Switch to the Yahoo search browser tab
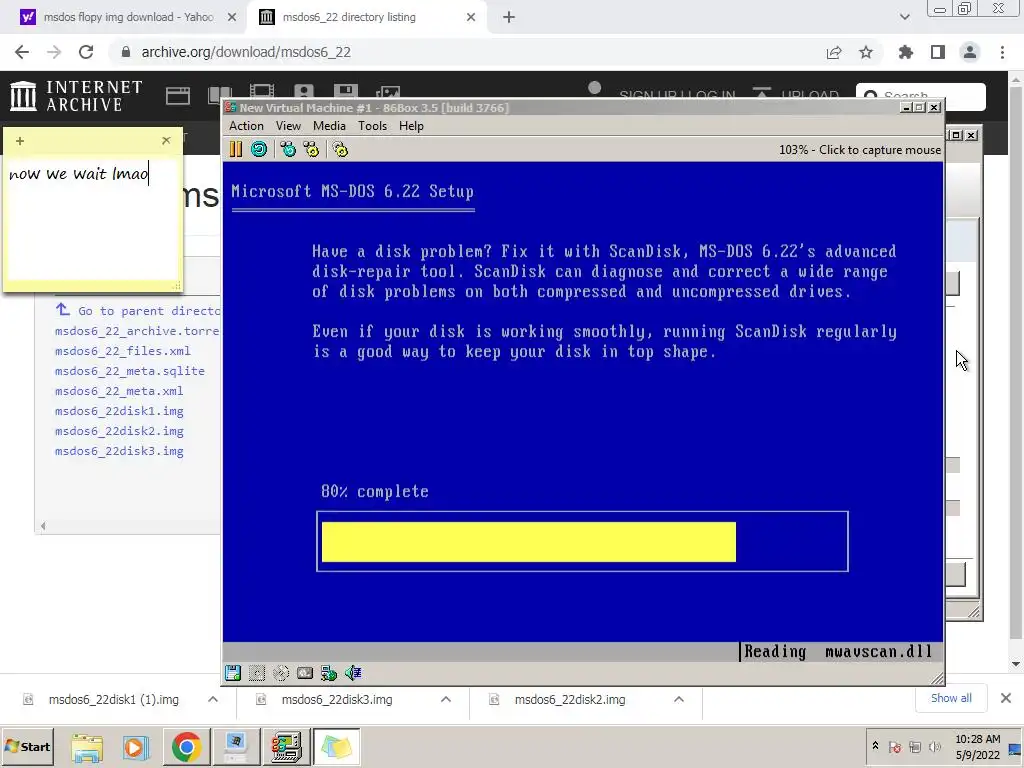 coord(128,17)
